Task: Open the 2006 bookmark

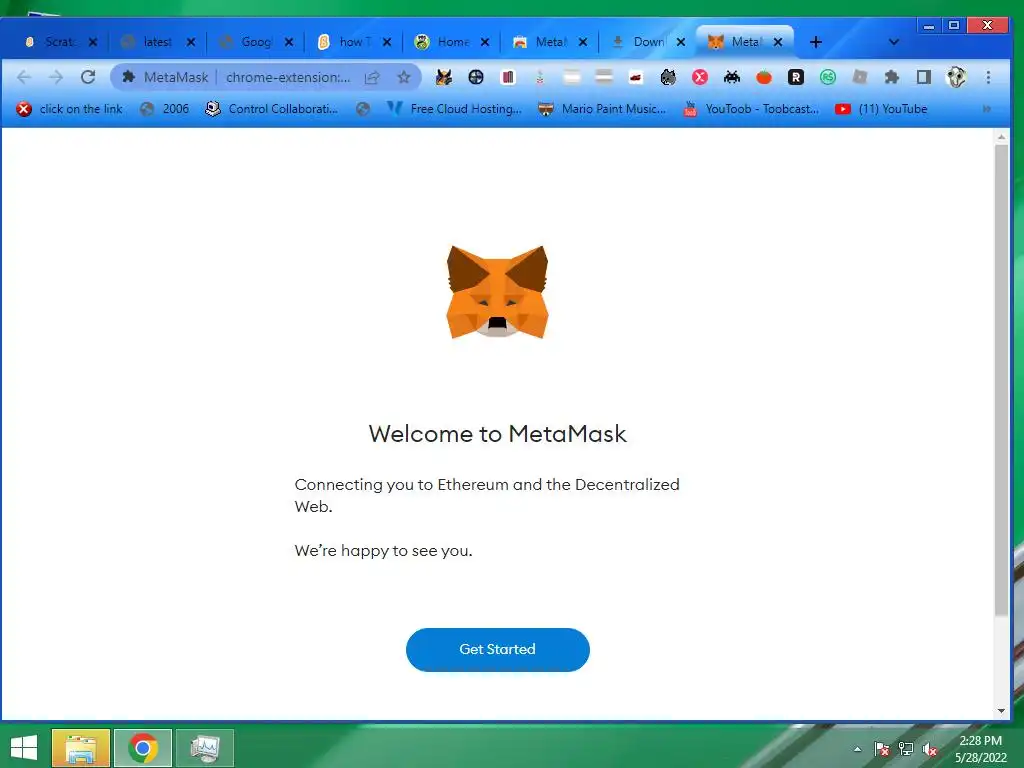Action: click(x=165, y=109)
